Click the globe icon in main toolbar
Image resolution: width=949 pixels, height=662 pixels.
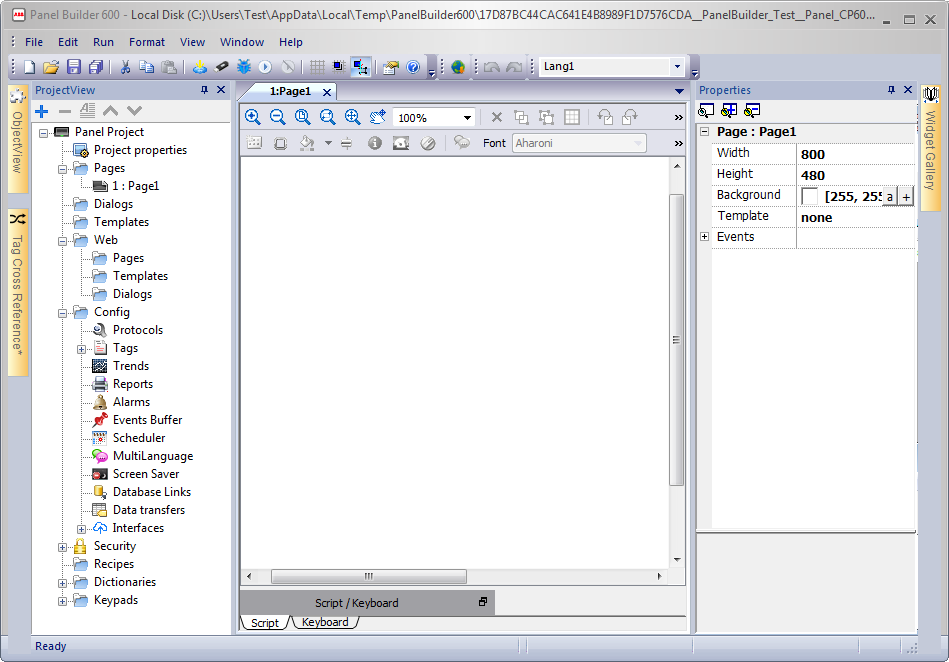(x=458, y=67)
